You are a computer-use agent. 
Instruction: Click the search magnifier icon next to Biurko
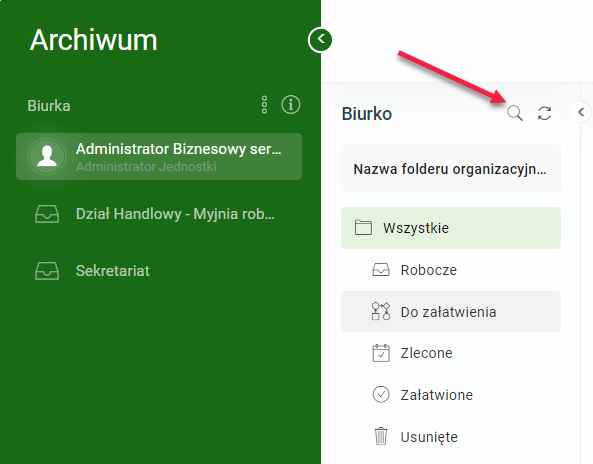(515, 113)
